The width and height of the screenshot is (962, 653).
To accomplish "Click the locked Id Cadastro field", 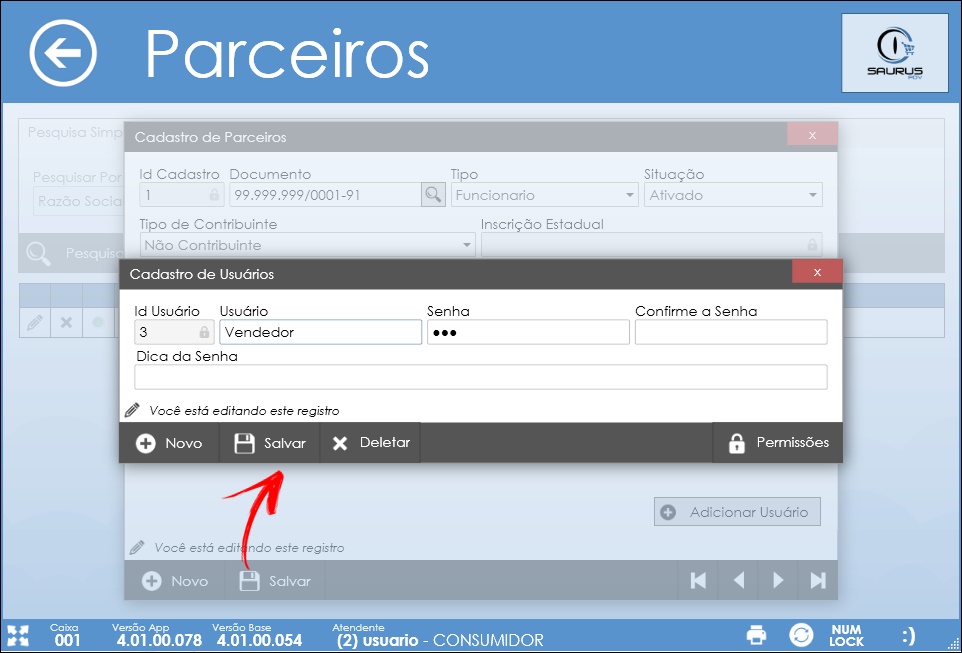I will coord(180,195).
